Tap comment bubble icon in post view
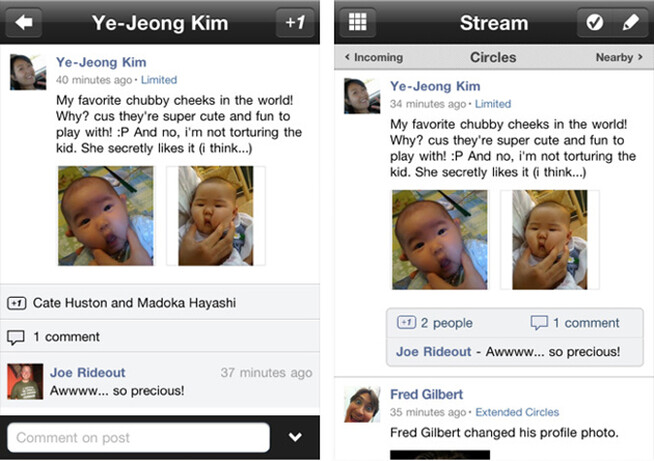 point(16,337)
